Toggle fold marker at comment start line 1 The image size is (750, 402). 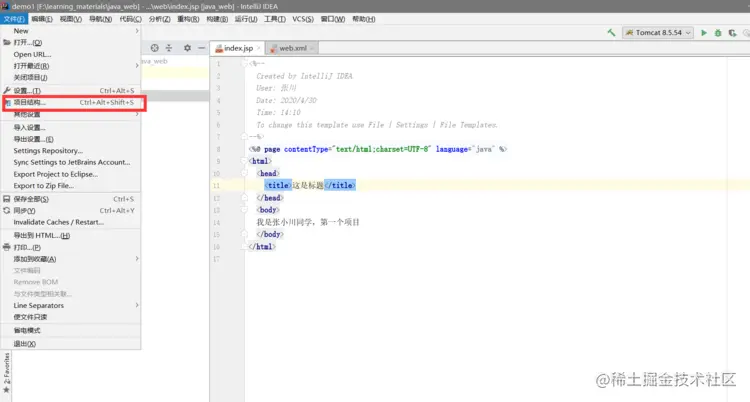pos(244,63)
